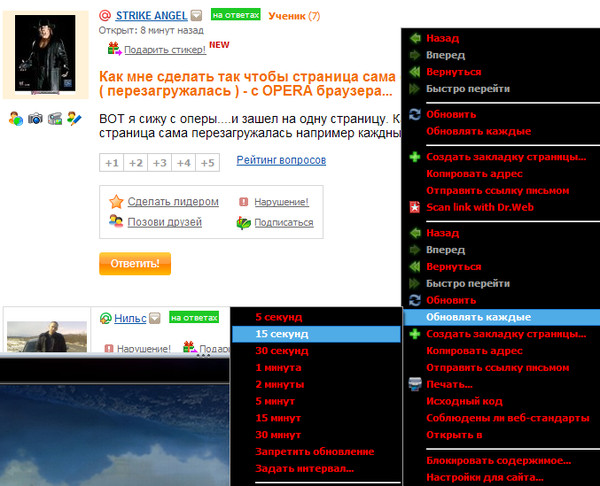Open first 'Обновлять каждые' submenu entry
Viewport: 600px width, 486px height.
(x=479, y=131)
